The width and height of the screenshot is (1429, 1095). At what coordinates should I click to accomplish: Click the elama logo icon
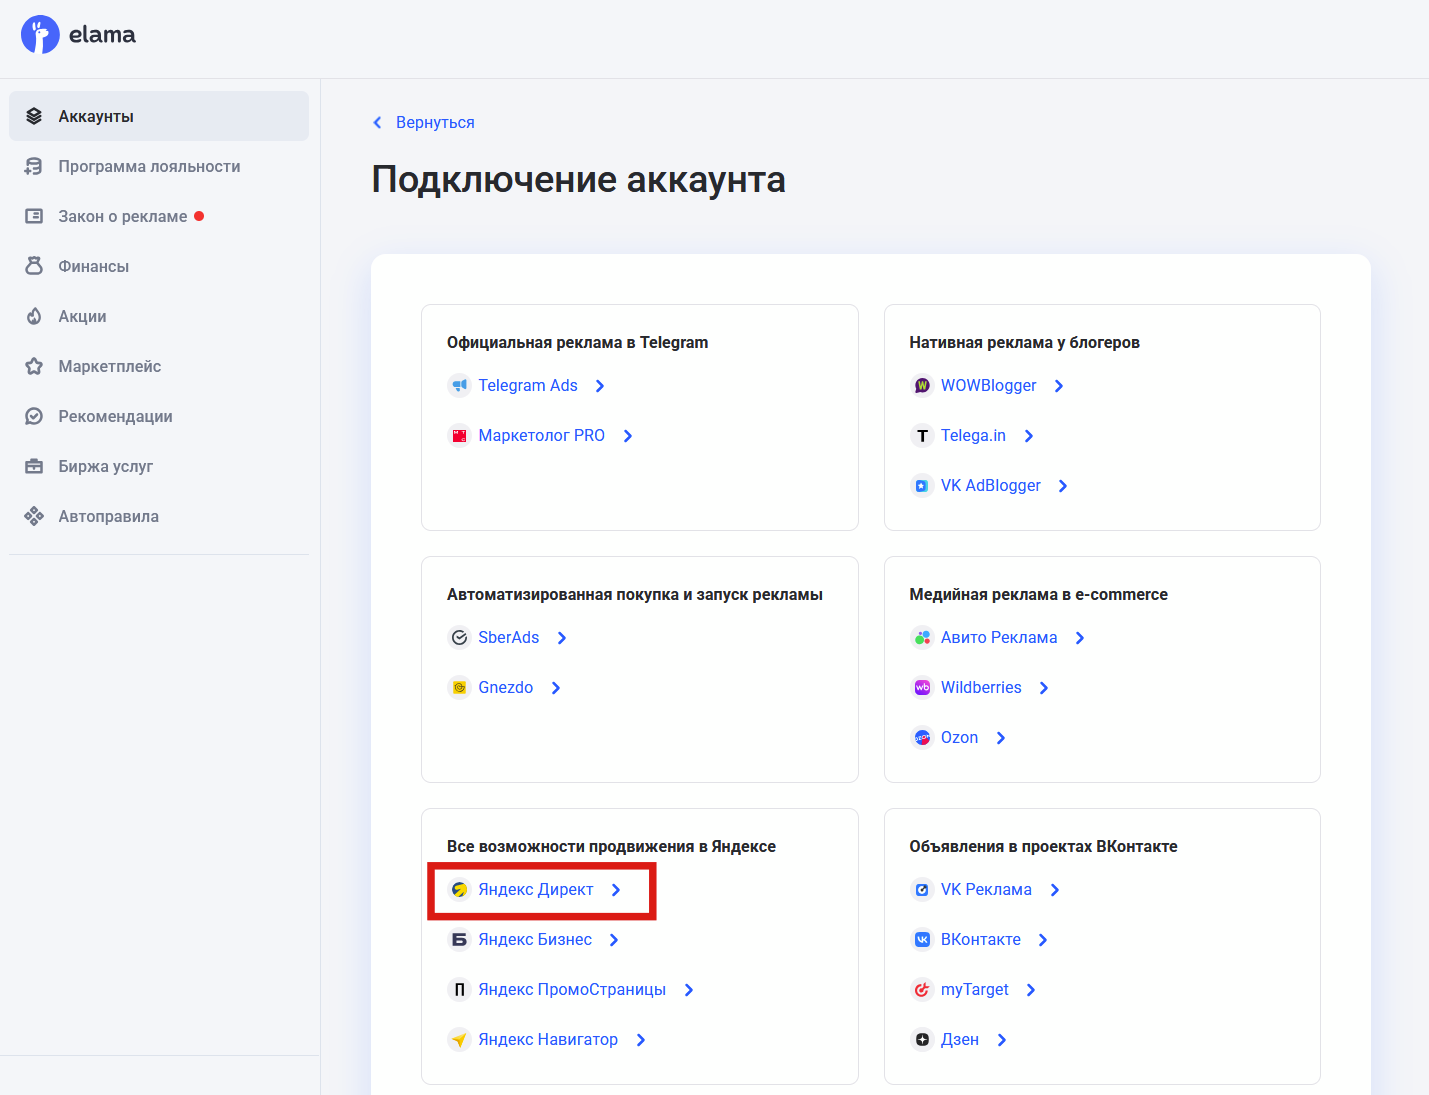coord(39,34)
